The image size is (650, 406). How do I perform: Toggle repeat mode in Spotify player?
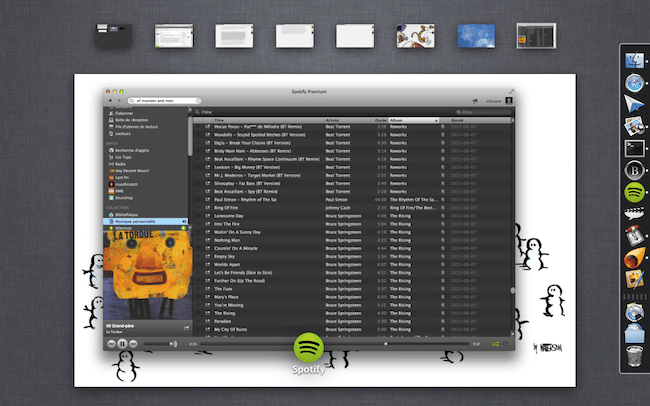[505, 344]
